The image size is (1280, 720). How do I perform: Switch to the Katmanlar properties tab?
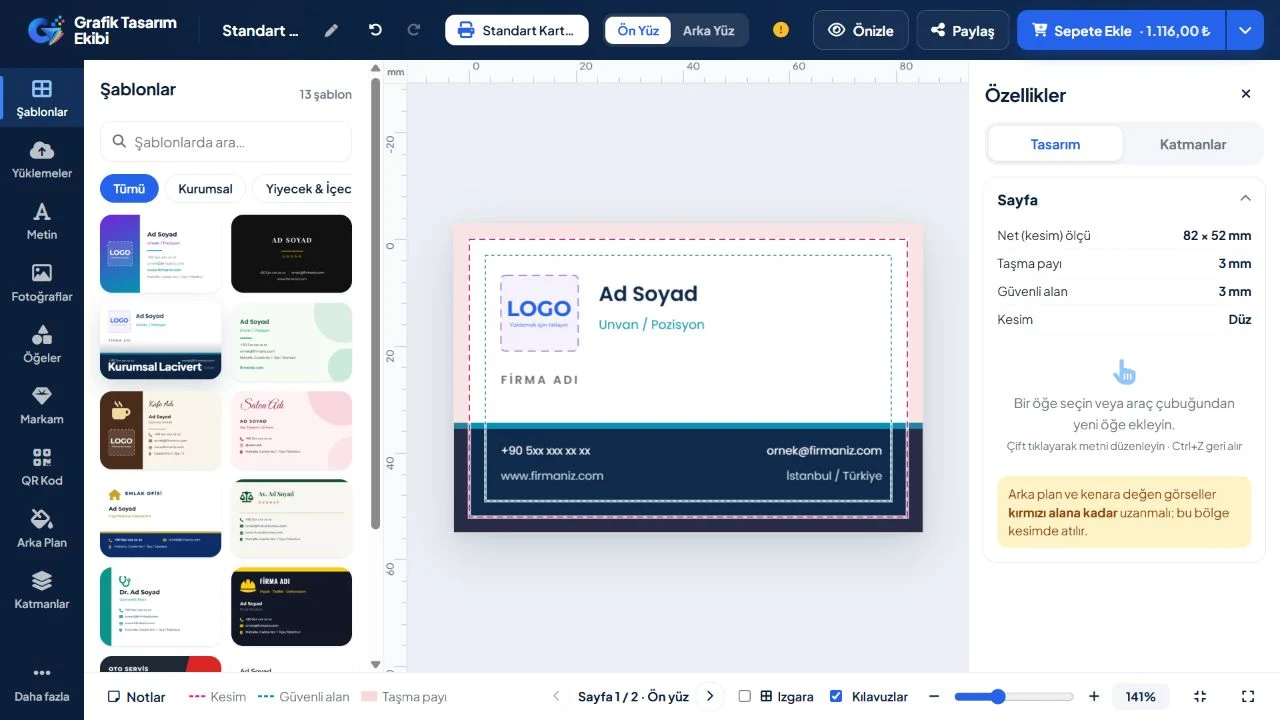coord(1193,144)
